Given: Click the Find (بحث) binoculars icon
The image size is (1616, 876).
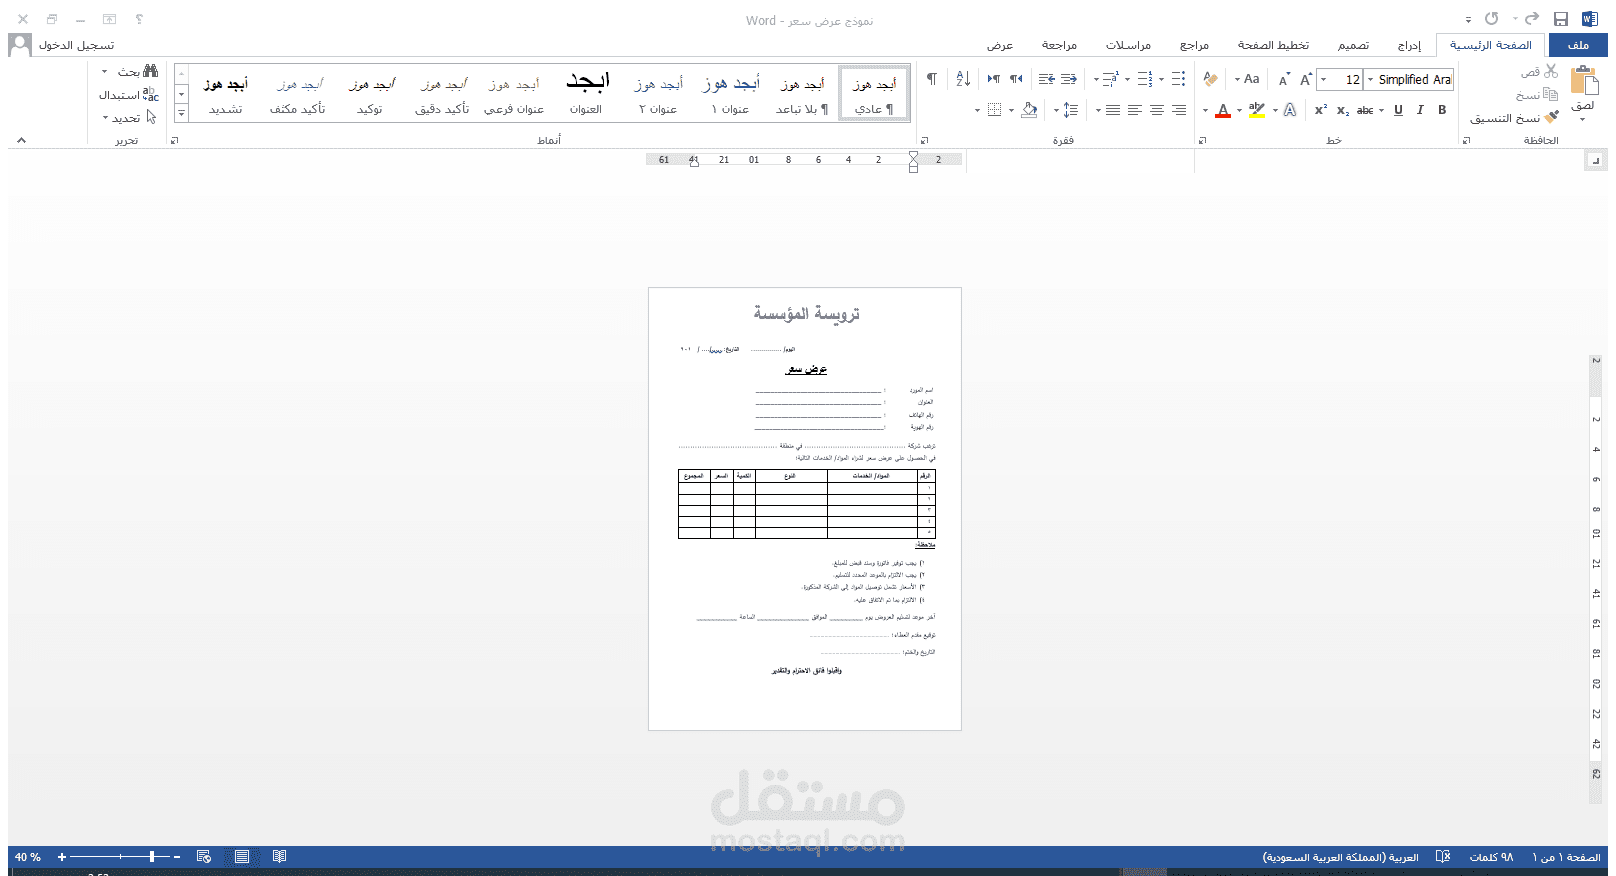Looking at the screenshot, I should pos(150,71).
